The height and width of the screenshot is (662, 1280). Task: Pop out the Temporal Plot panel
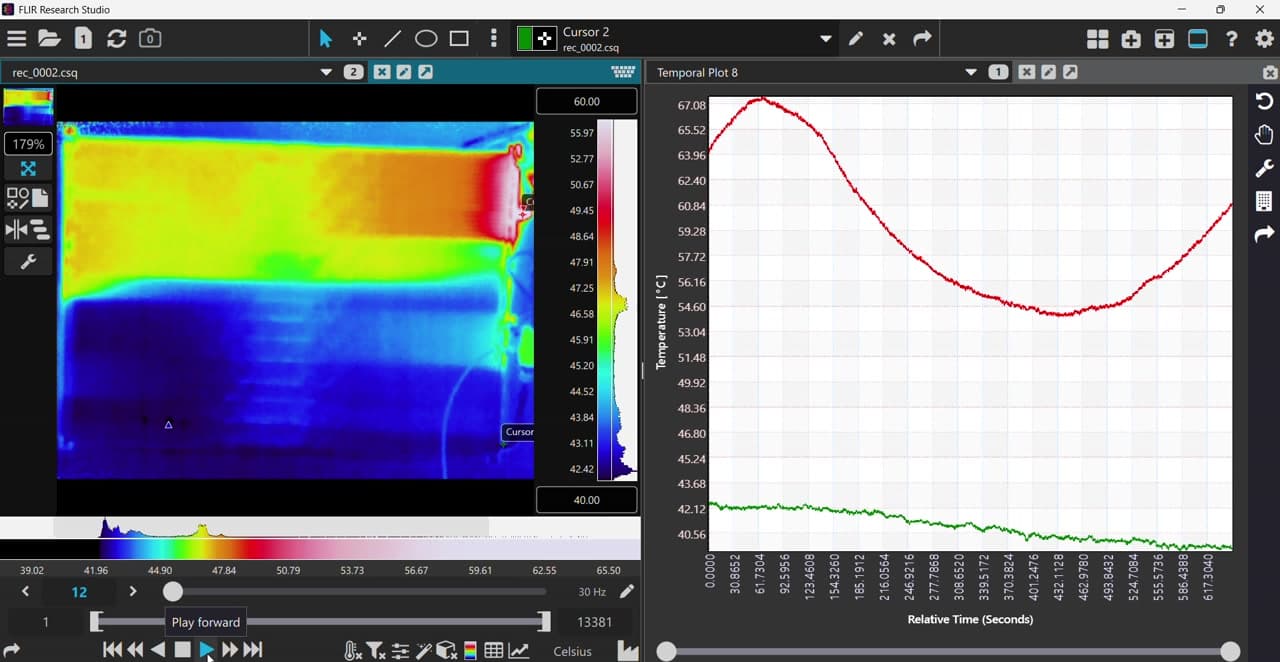pyautogui.click(x=1070, y=72)
